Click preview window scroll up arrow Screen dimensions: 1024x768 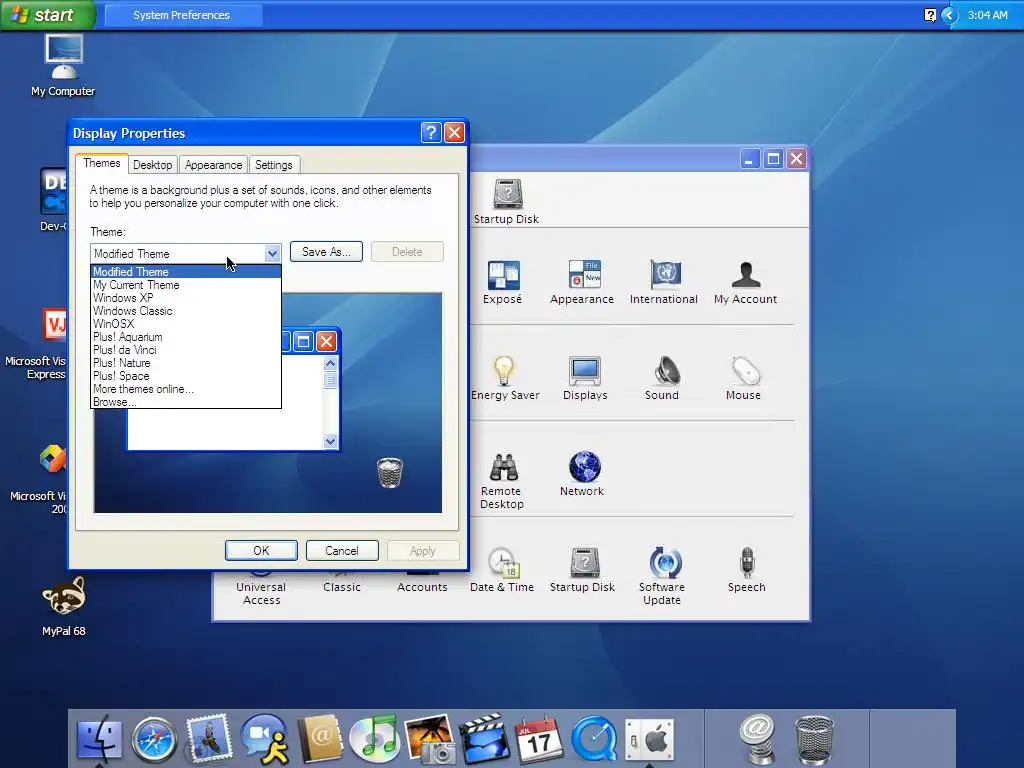click(x=330, y=364)
